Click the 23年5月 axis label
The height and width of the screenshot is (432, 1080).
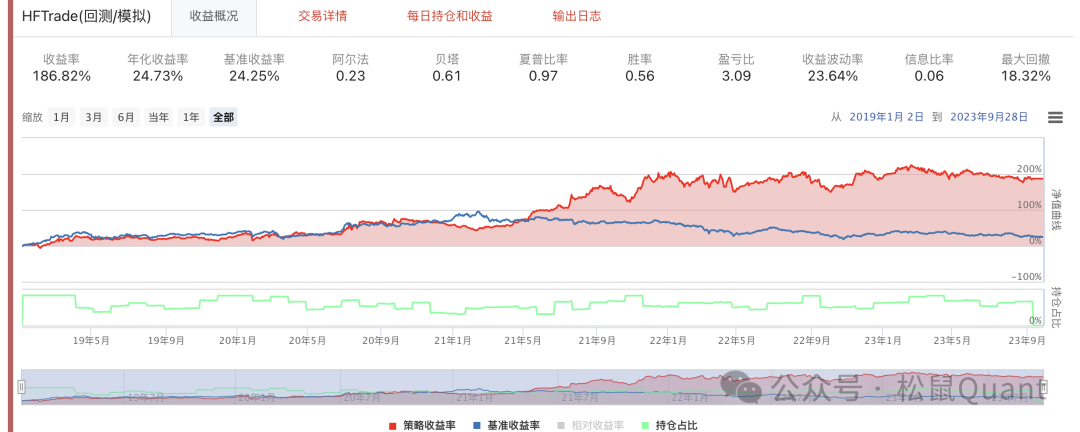[x=952, y=340]
